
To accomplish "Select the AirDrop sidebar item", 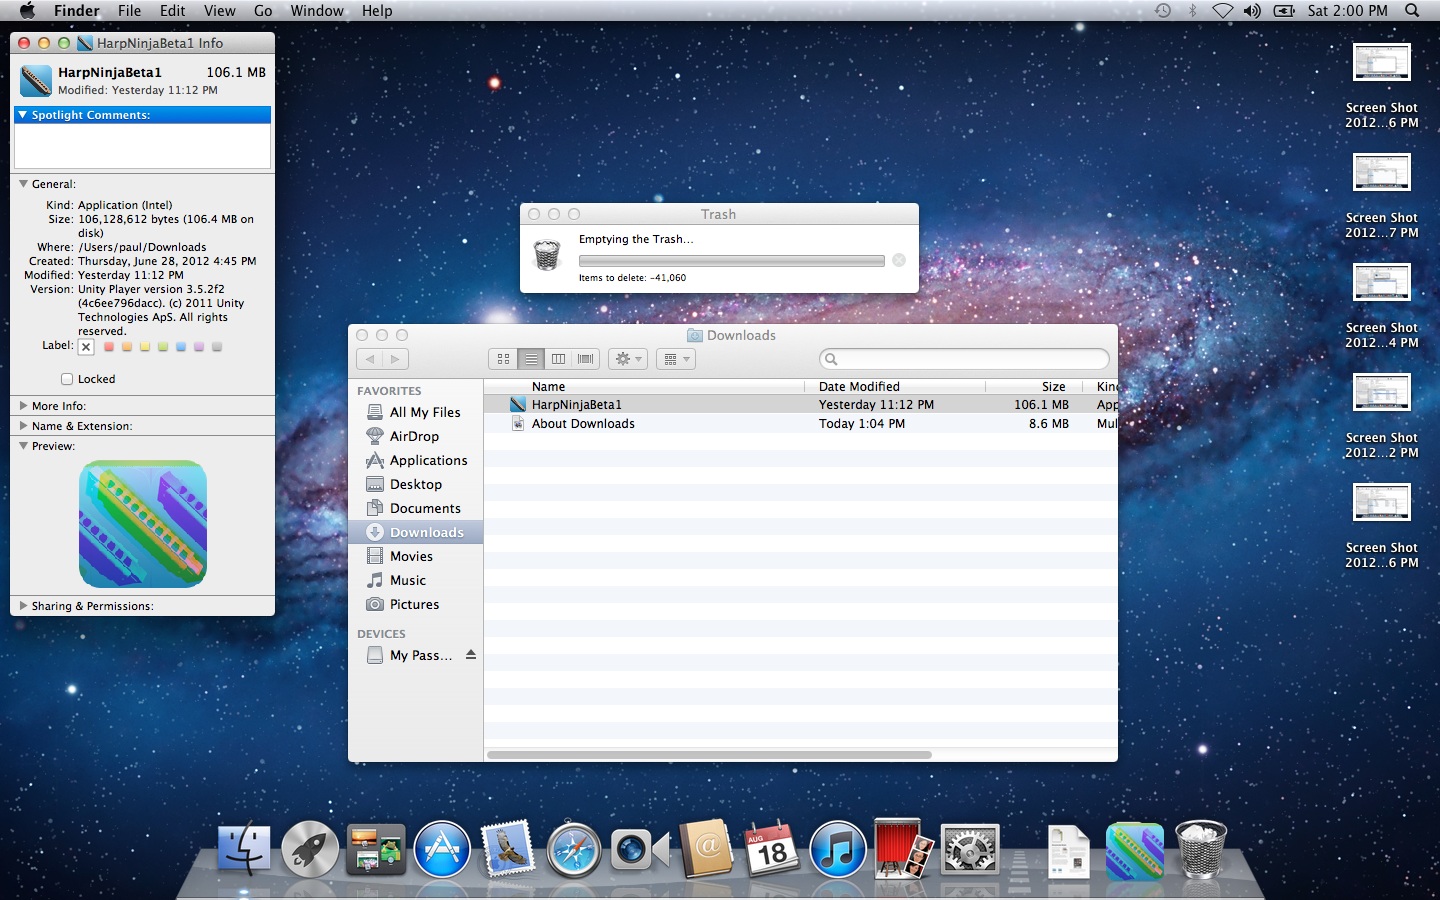I will click(x=412, y=436).
